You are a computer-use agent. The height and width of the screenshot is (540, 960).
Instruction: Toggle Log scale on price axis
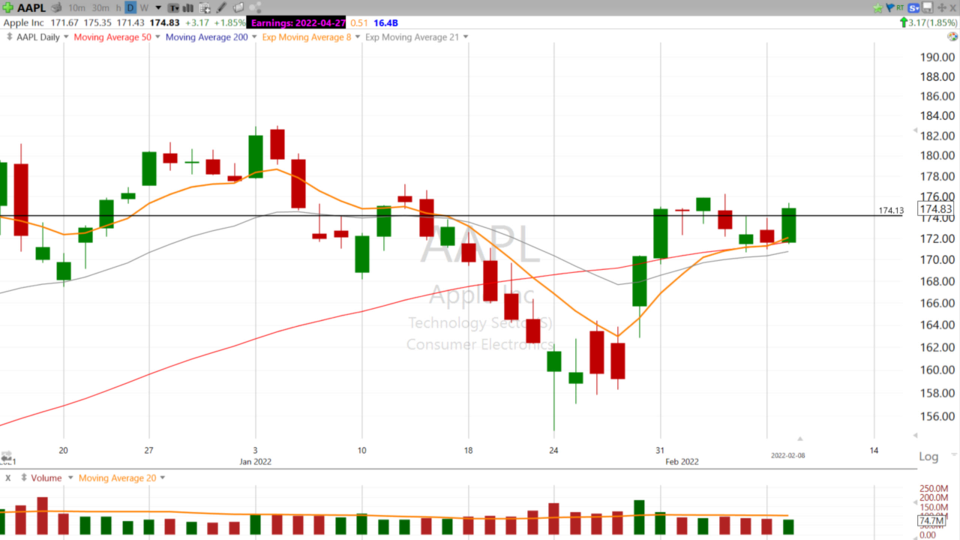pos(928,457)
